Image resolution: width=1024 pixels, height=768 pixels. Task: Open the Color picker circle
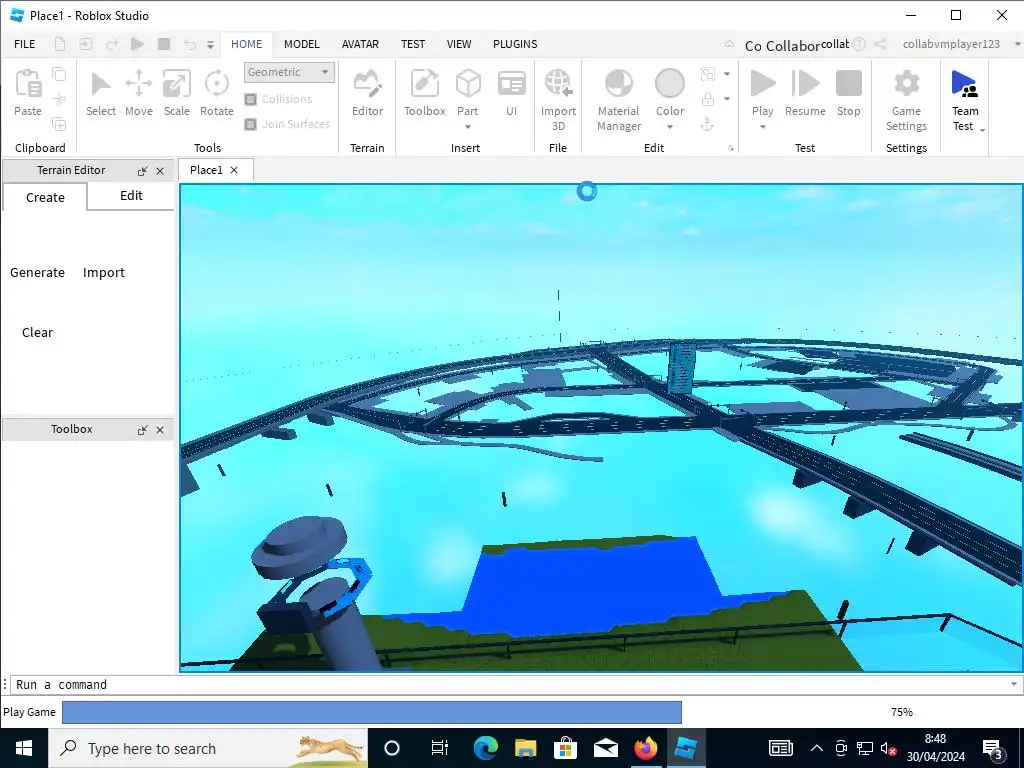670,84
